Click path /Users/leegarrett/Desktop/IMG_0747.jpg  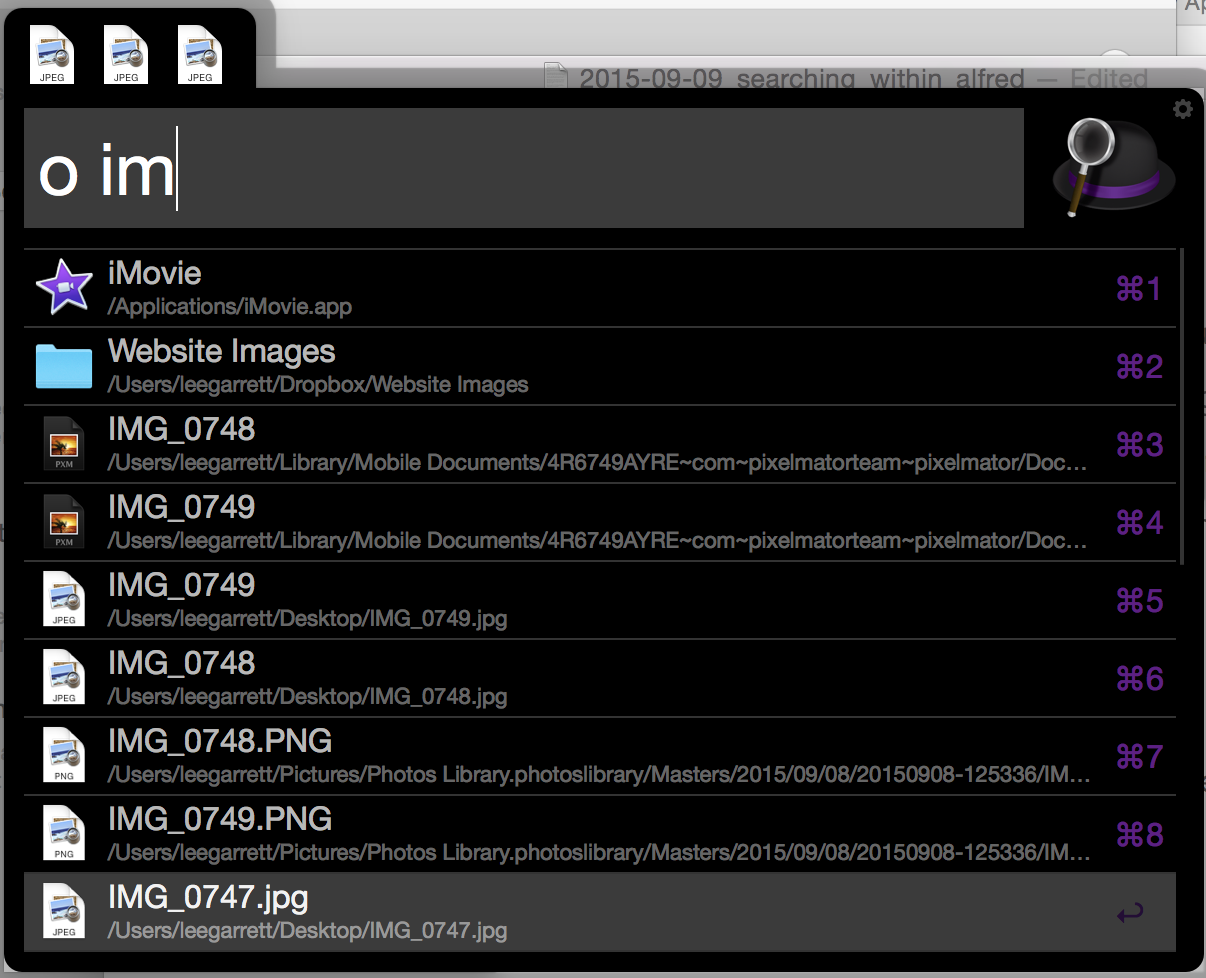tap(308, 931)
